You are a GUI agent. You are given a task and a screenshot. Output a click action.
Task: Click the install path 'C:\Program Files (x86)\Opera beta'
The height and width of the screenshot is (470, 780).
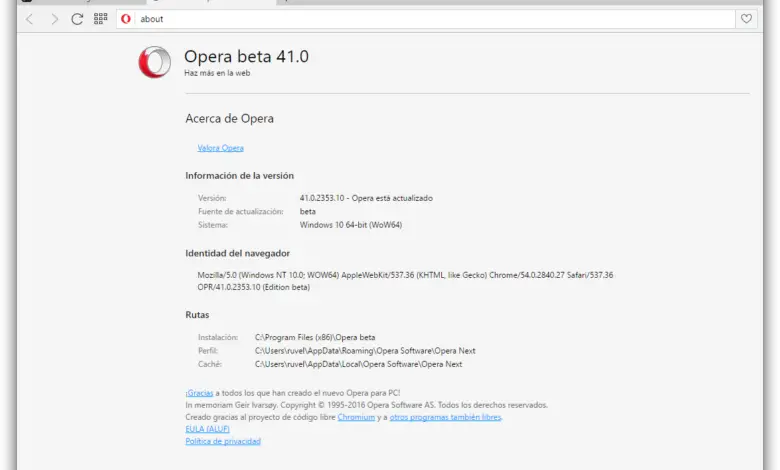(315, 337)
